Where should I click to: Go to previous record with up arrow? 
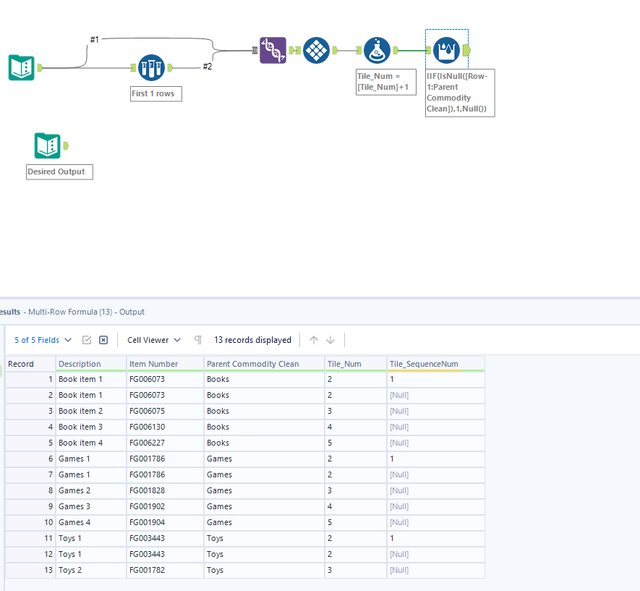click(313, 340)
